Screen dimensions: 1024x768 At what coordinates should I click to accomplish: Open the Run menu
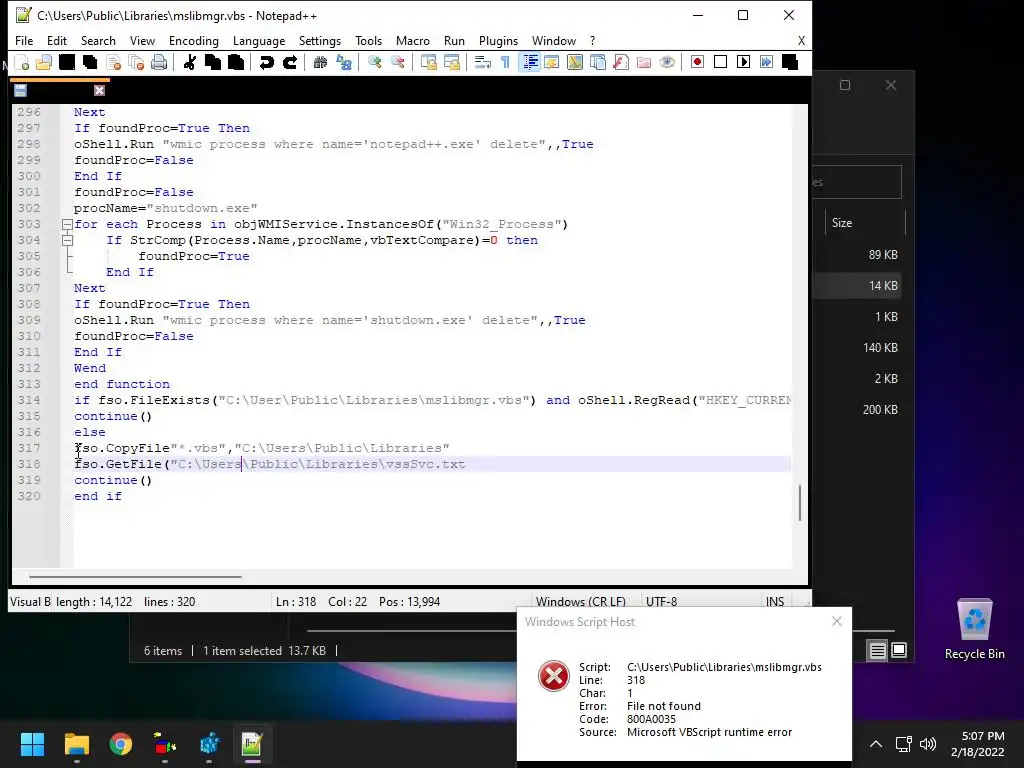(x=455, y=40)
